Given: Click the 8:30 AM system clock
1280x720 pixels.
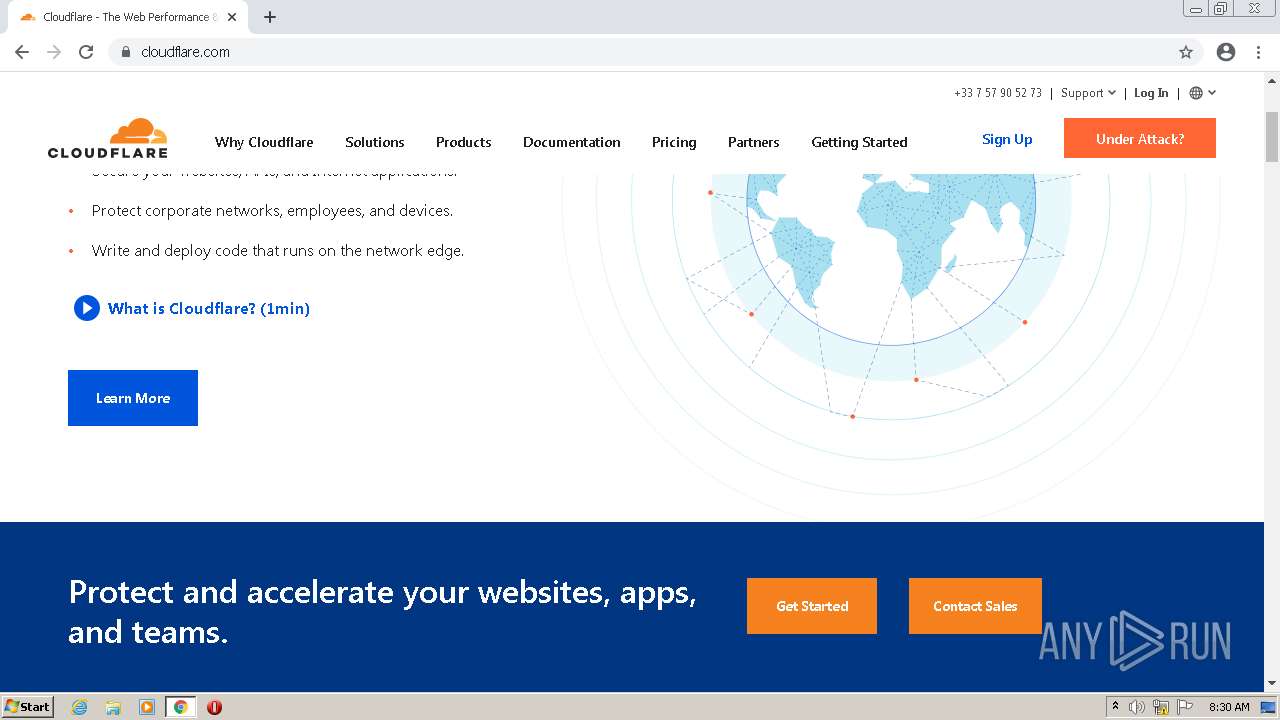Looking at the screenshot, I should pyautogui.click(x=1229, y=707).
